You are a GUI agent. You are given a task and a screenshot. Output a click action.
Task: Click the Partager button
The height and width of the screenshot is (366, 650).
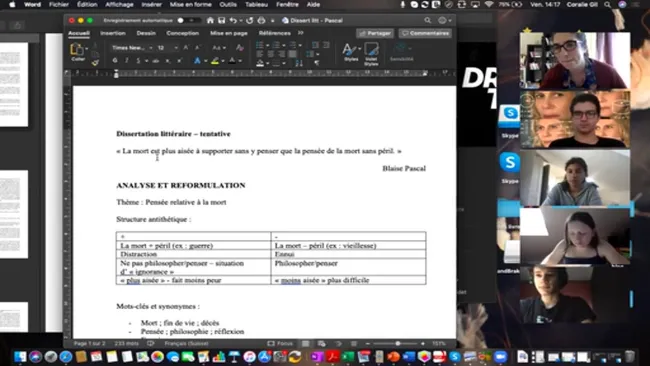click(375, 33)
